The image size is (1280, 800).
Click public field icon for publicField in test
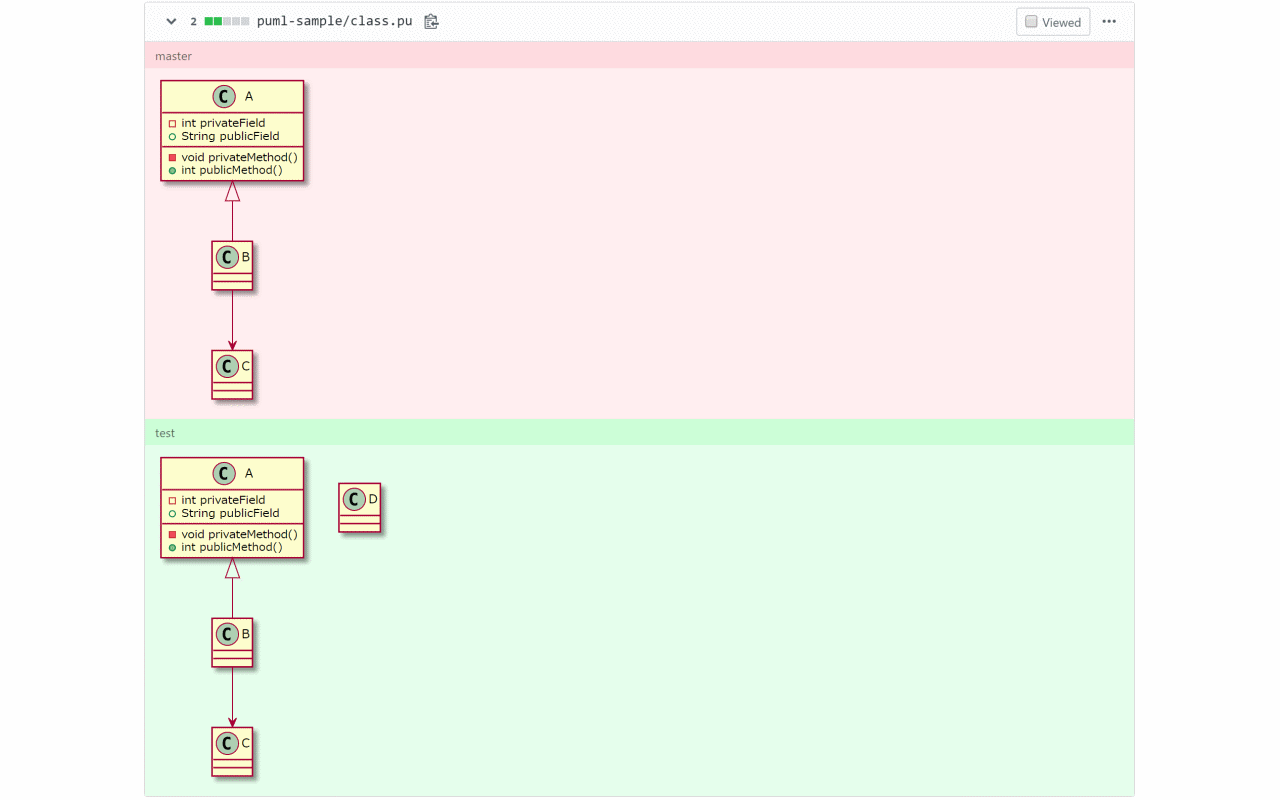[x=172, y=513]
